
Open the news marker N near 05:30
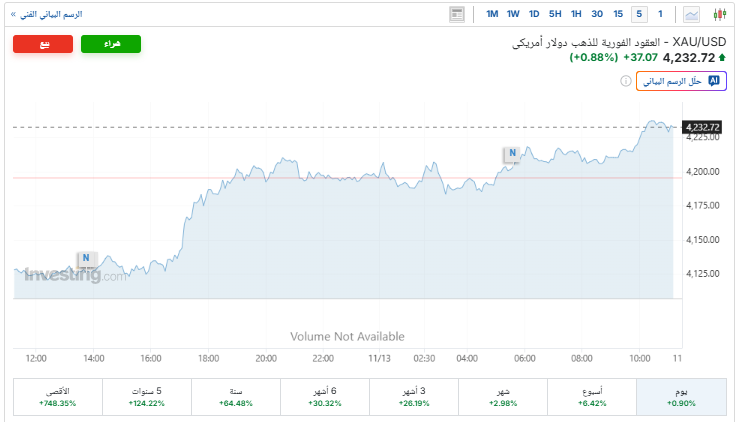(x=512, y=154)
